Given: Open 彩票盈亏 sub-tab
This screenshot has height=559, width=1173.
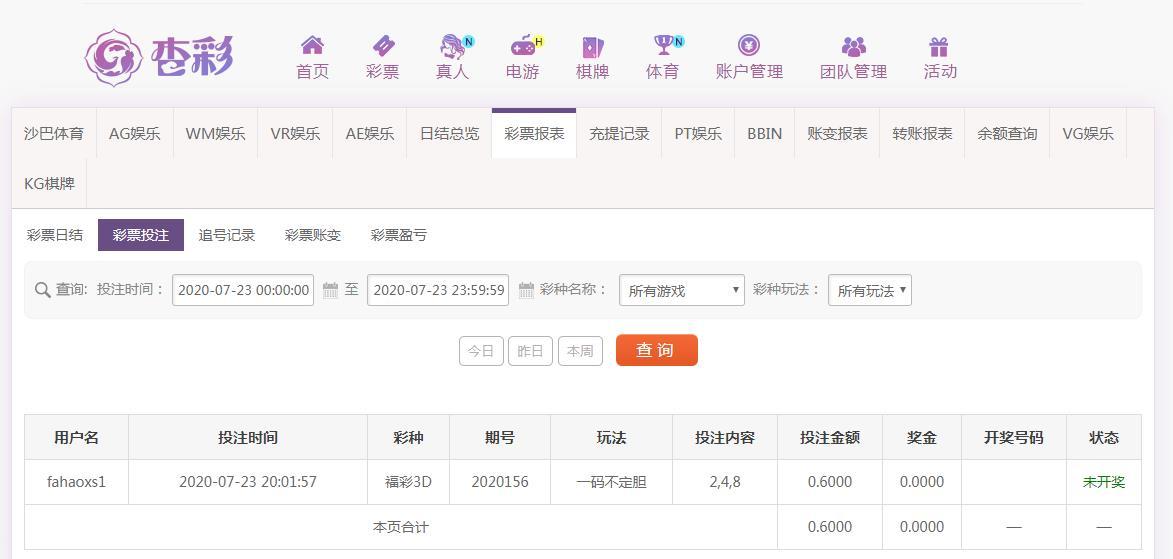Looking at the screenshot, I should click(x=399, y=235).
